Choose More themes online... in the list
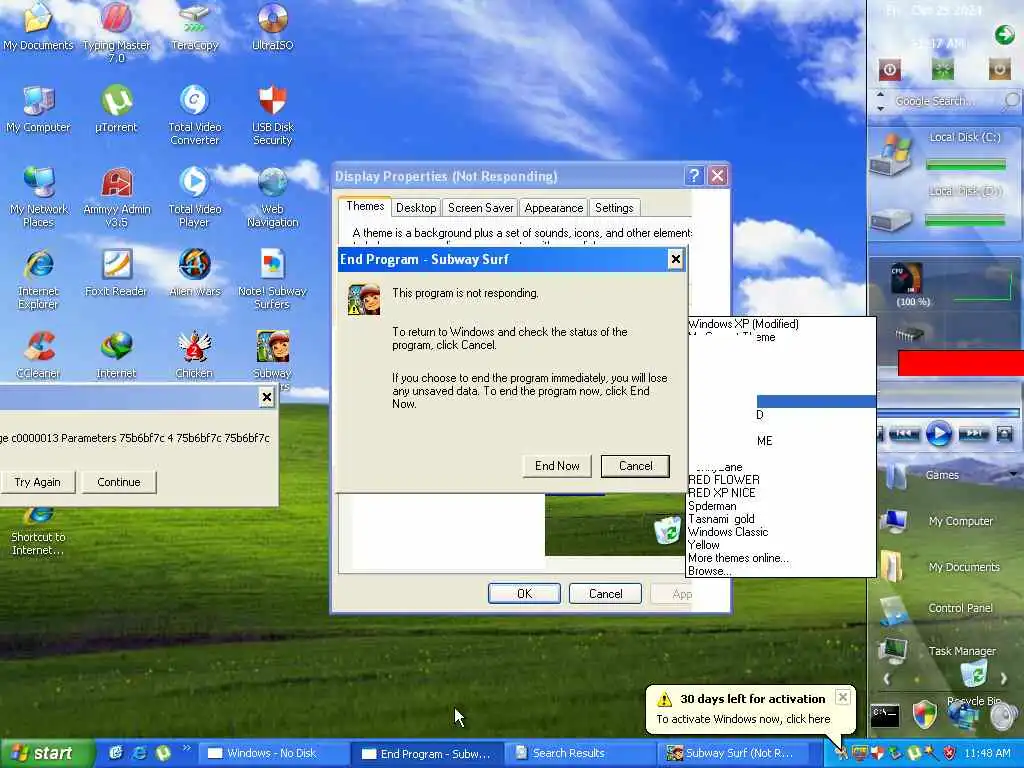This screenshot has width=1024, height=768. point(781,558)
